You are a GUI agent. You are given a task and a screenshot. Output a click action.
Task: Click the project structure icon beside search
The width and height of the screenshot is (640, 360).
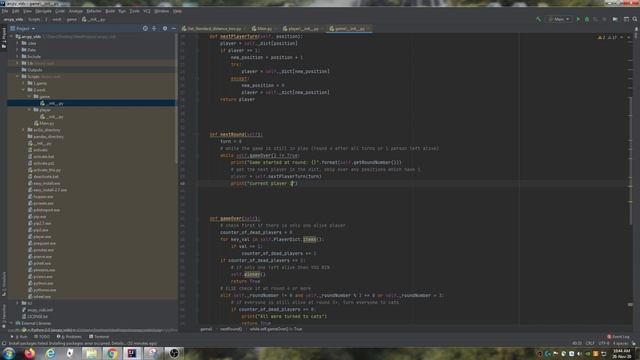pos(626,19)
